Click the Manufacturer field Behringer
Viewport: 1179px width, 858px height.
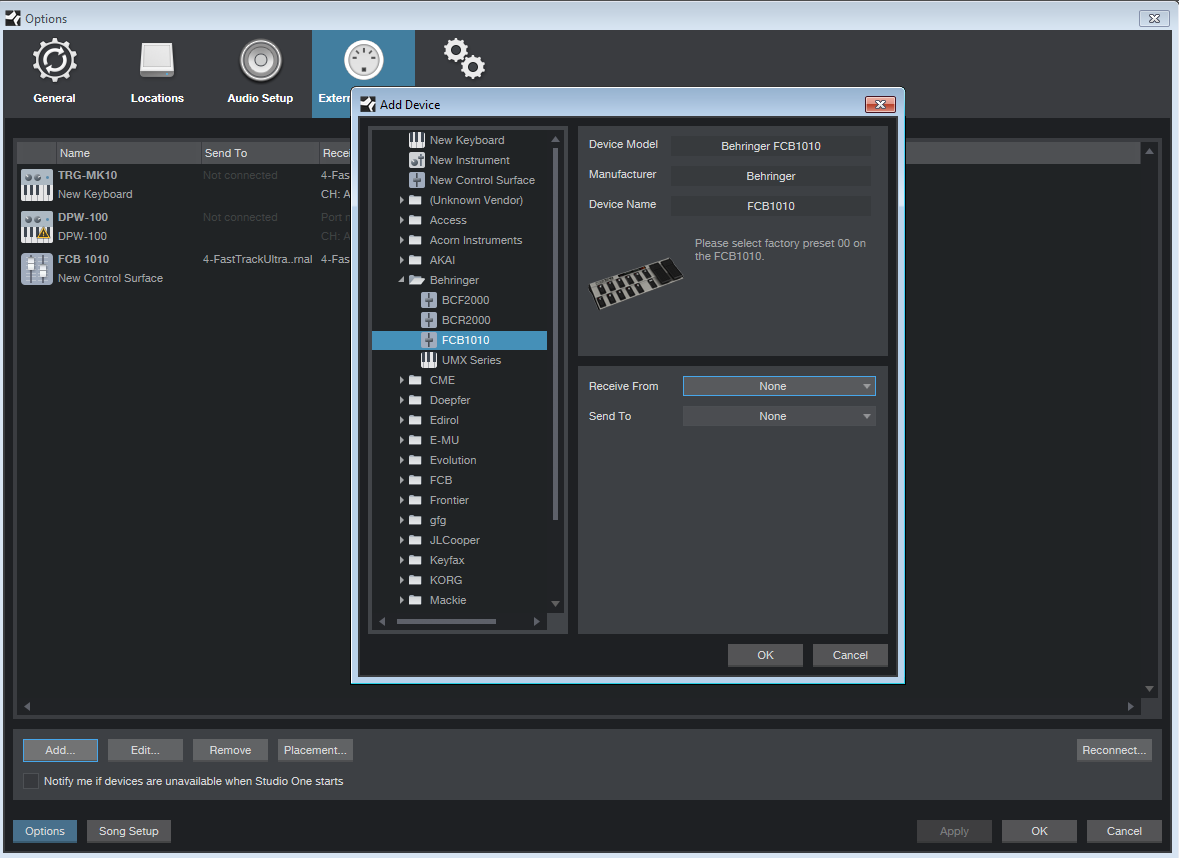(771, 176)
